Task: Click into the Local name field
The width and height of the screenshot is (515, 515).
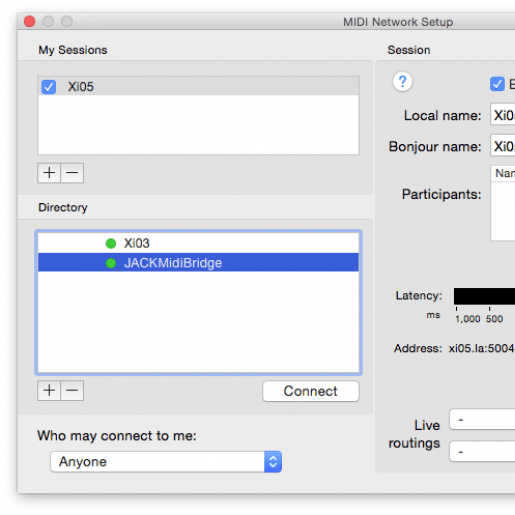Action: 503,115
